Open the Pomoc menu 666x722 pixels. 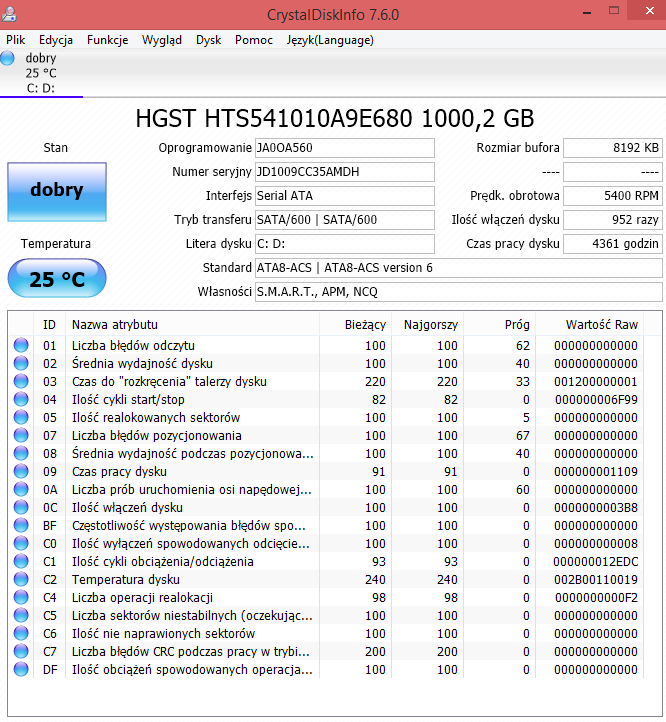[254, 40]
